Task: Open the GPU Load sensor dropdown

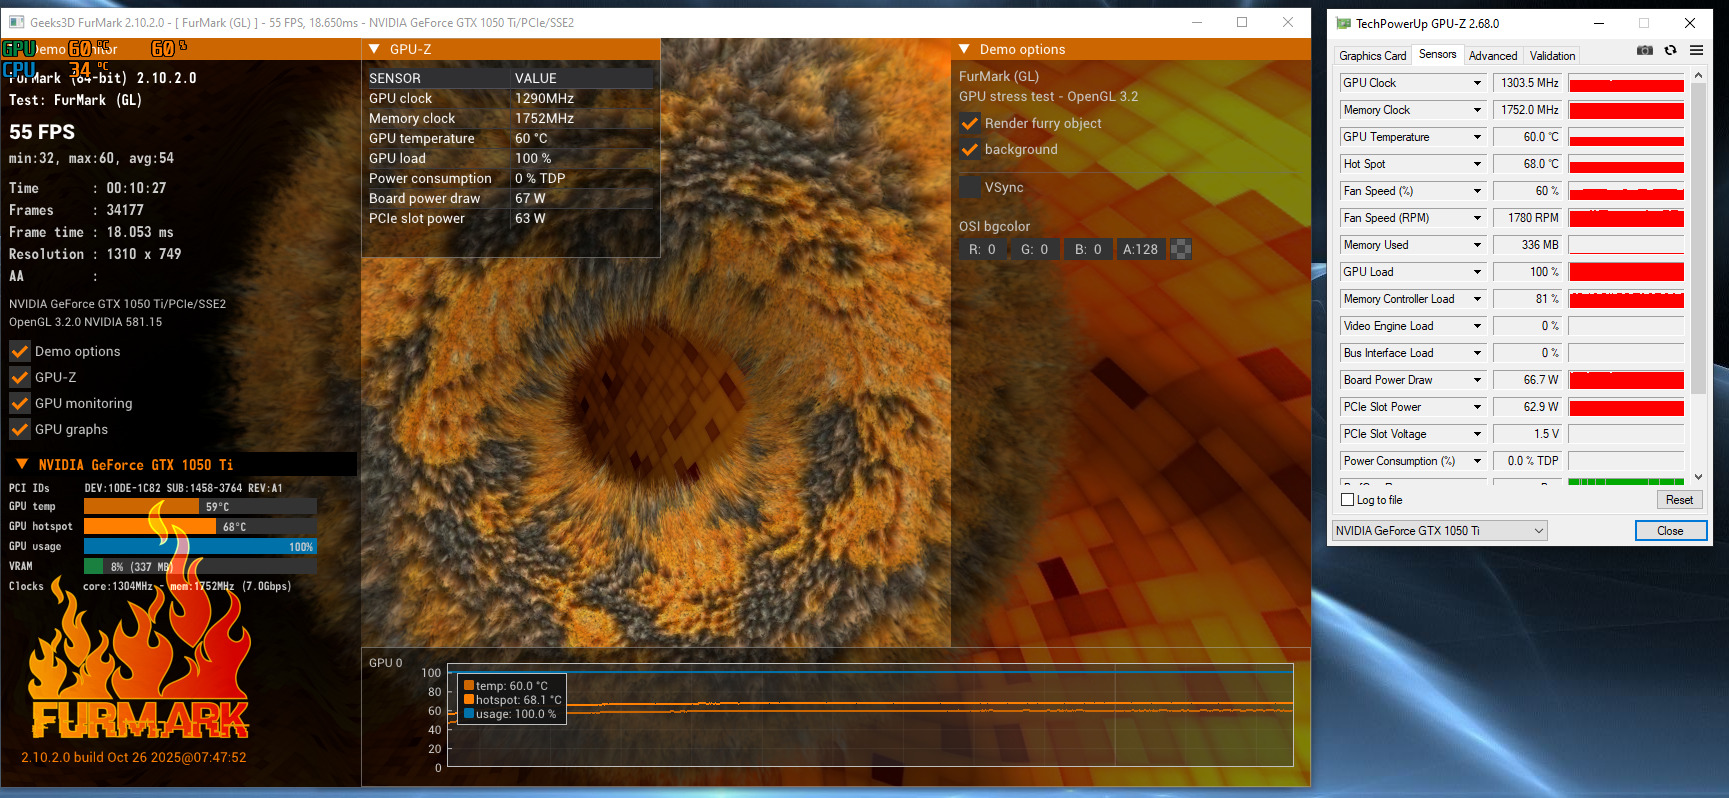Action: [x=1477, y=272]
